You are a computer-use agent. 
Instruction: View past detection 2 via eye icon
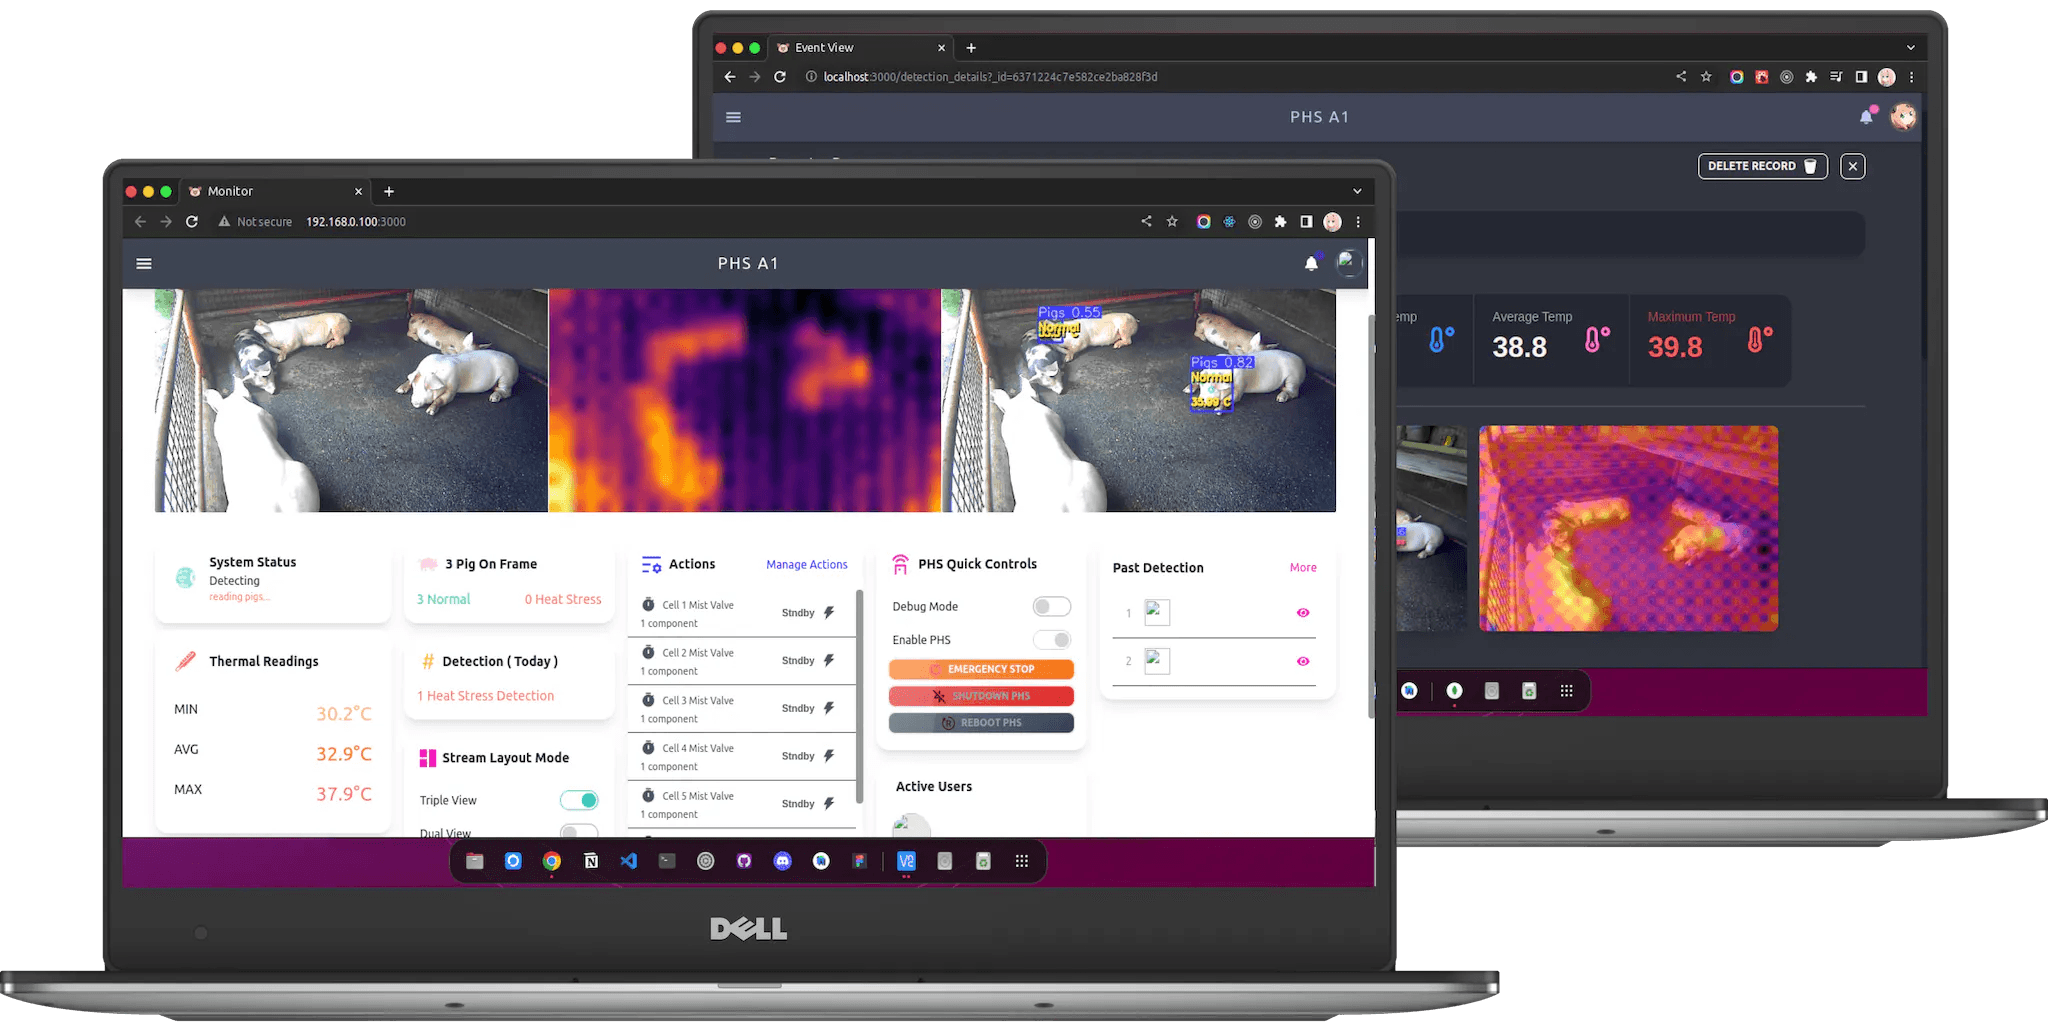pyautogui.click(x=1303, y=661)
